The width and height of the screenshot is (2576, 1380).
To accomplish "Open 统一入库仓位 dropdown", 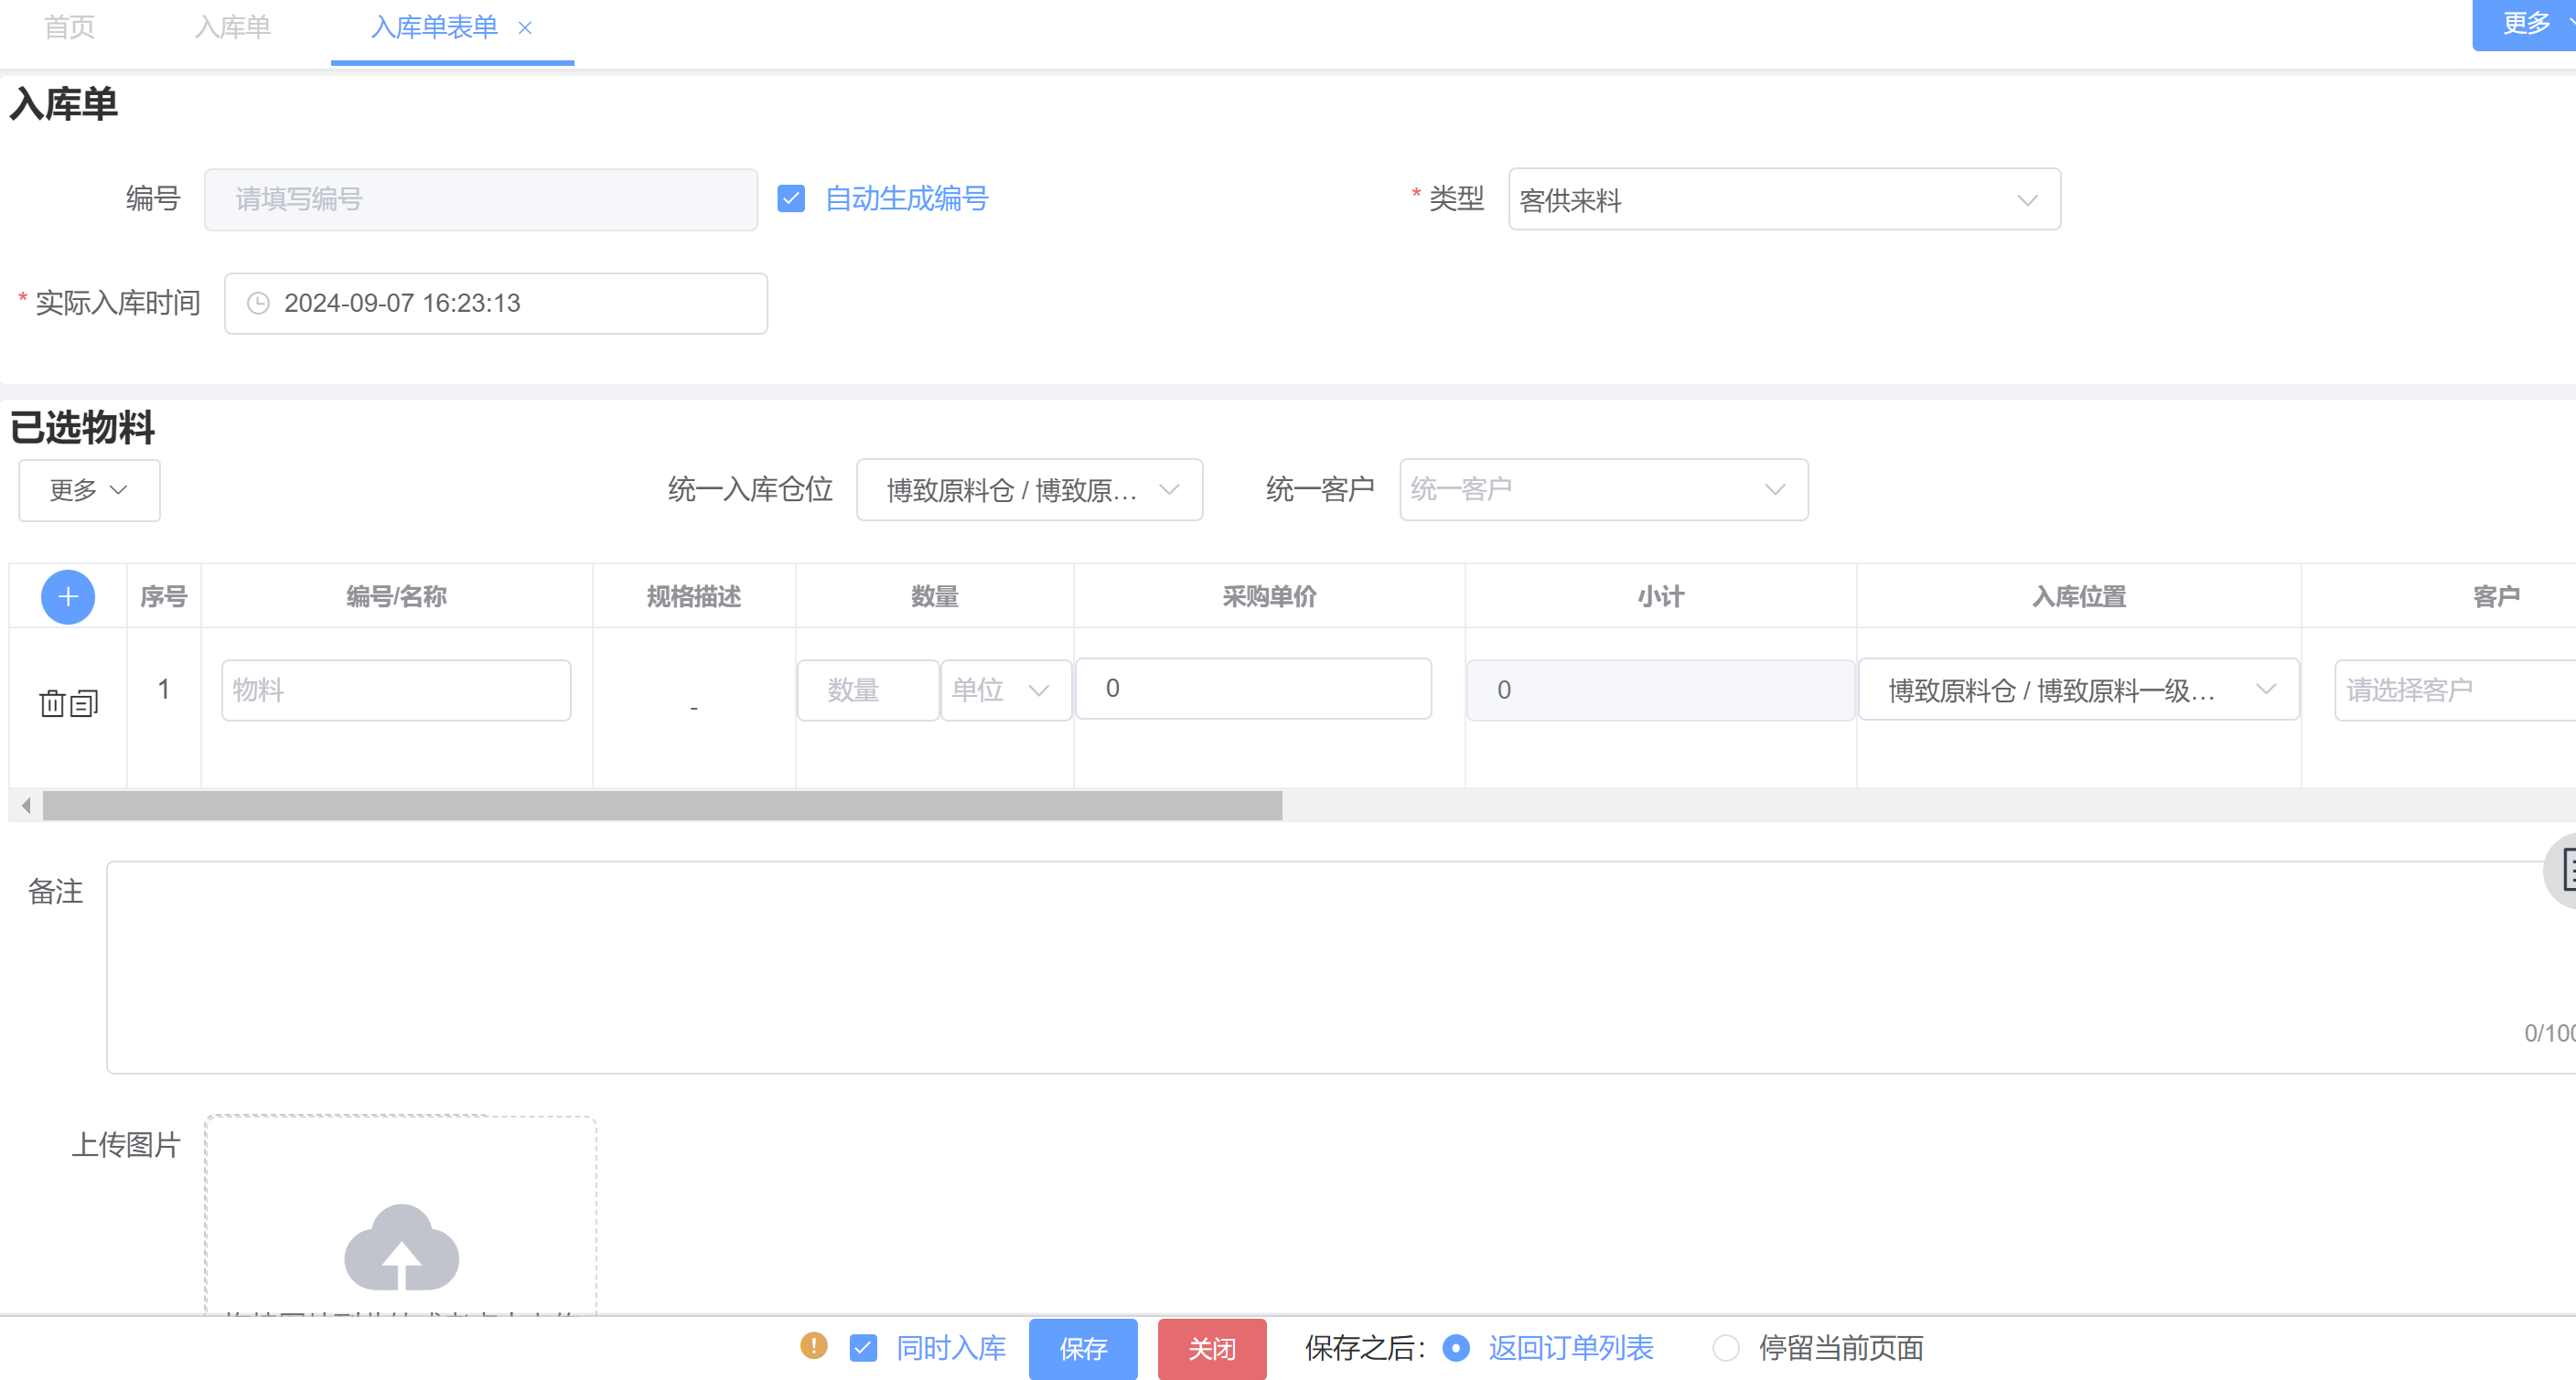I will point(1029,489).
